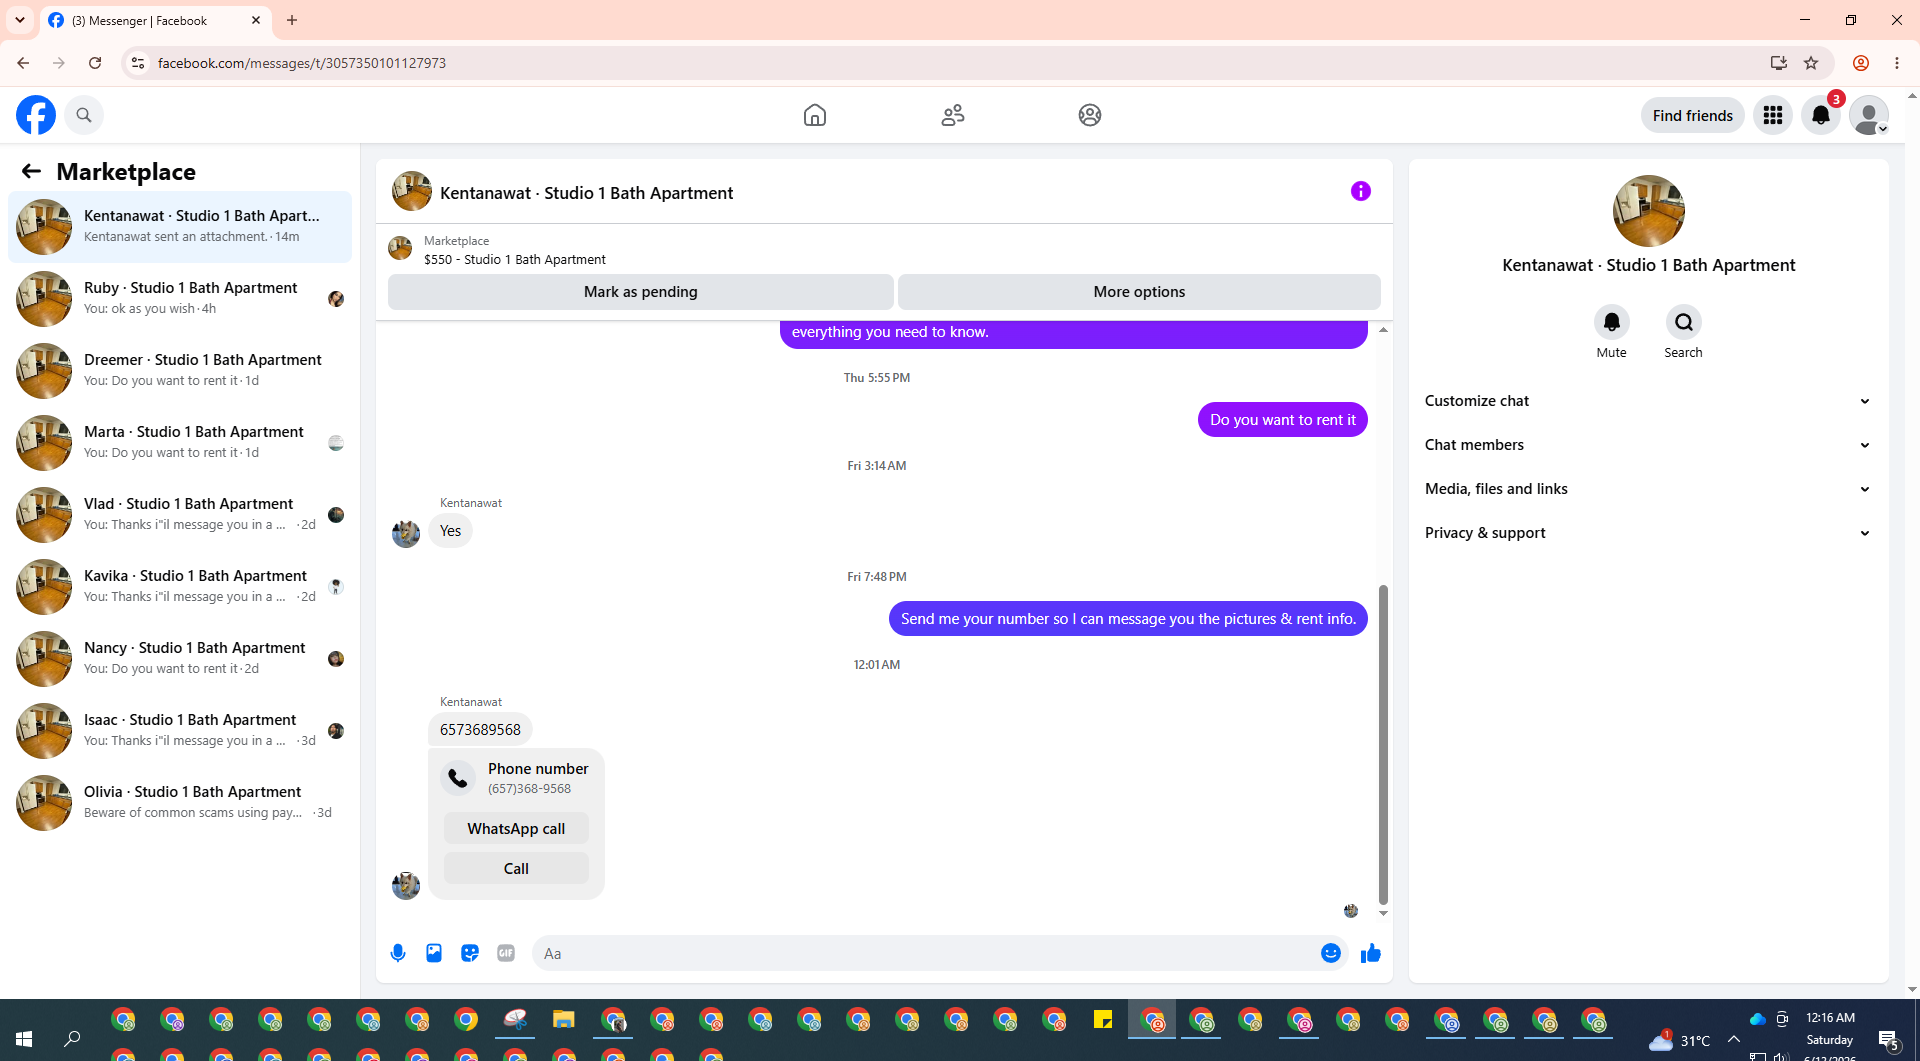
Task: Open the weather widget showing 31°C
Action: pyautogui.click(x=1680, y=1040)
